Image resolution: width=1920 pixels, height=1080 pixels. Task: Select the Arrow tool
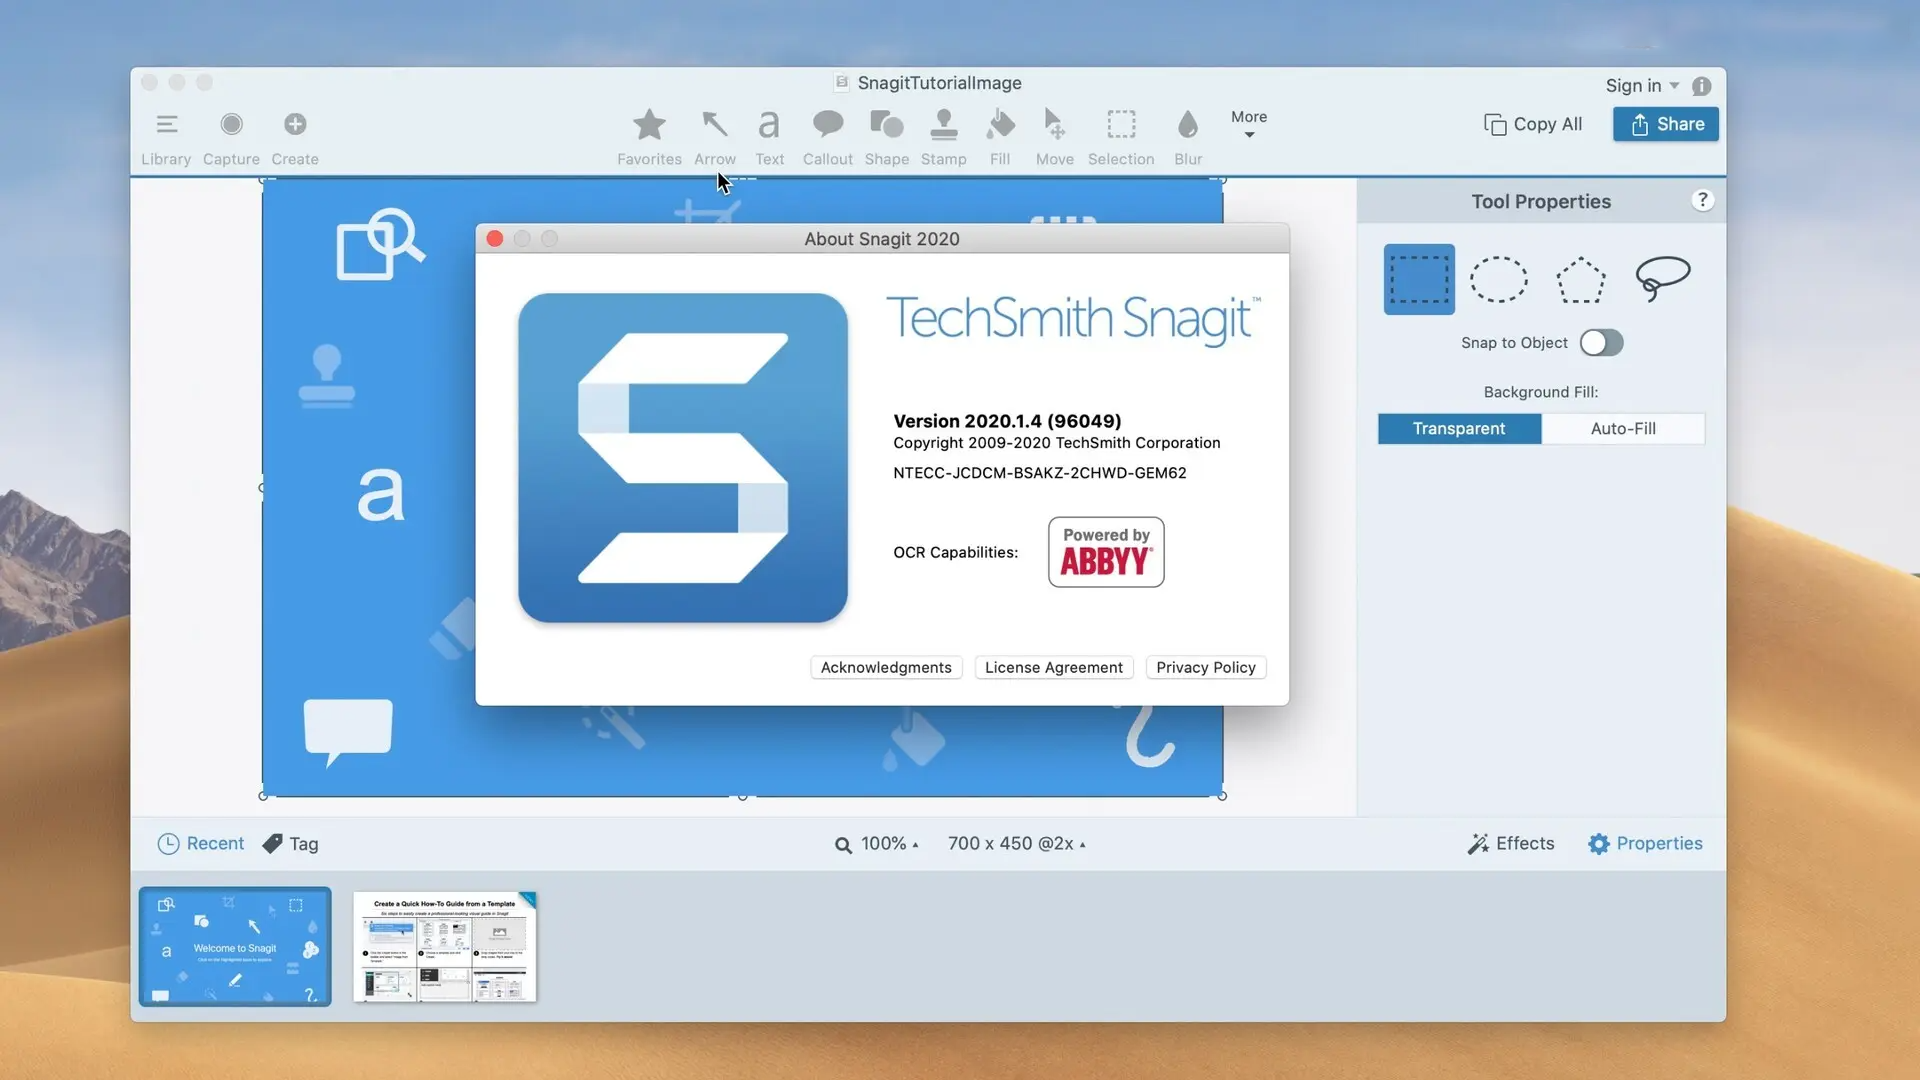click(714, 137)
